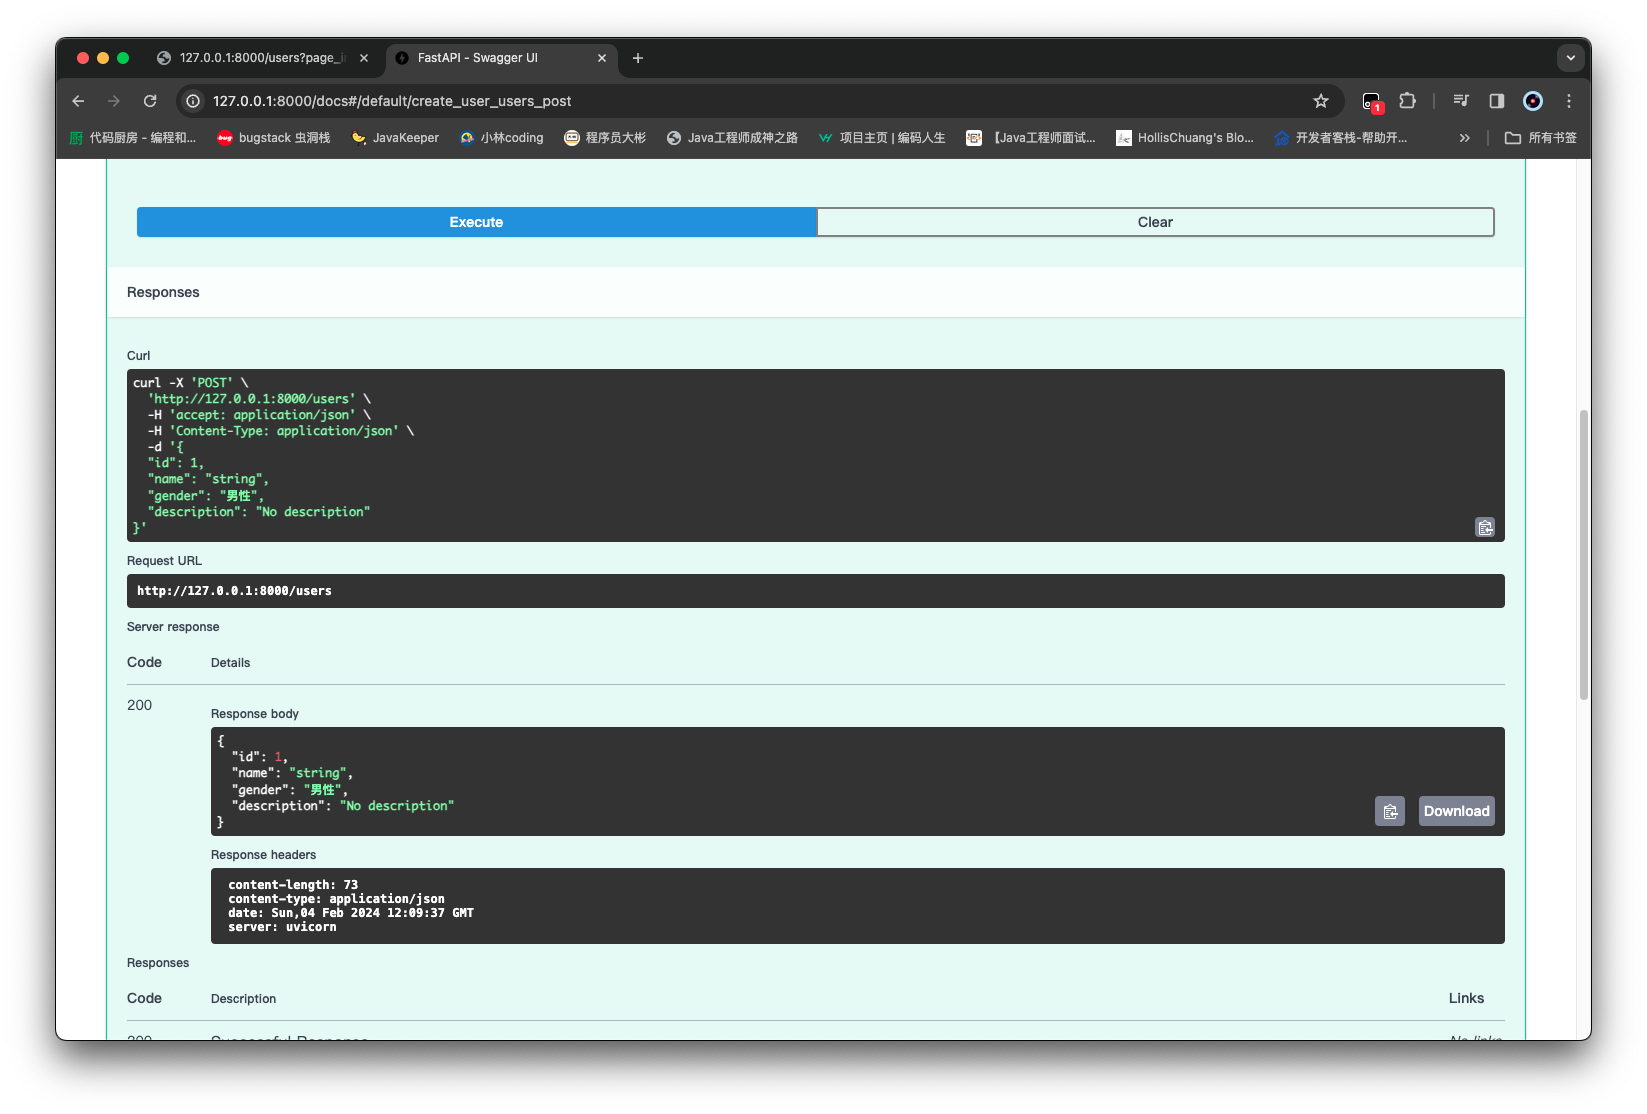The width and height of the screenshot is (1647, 1114).
Task: Expand the tab search dropdown arrow
Action: (x=1570, y=58)
